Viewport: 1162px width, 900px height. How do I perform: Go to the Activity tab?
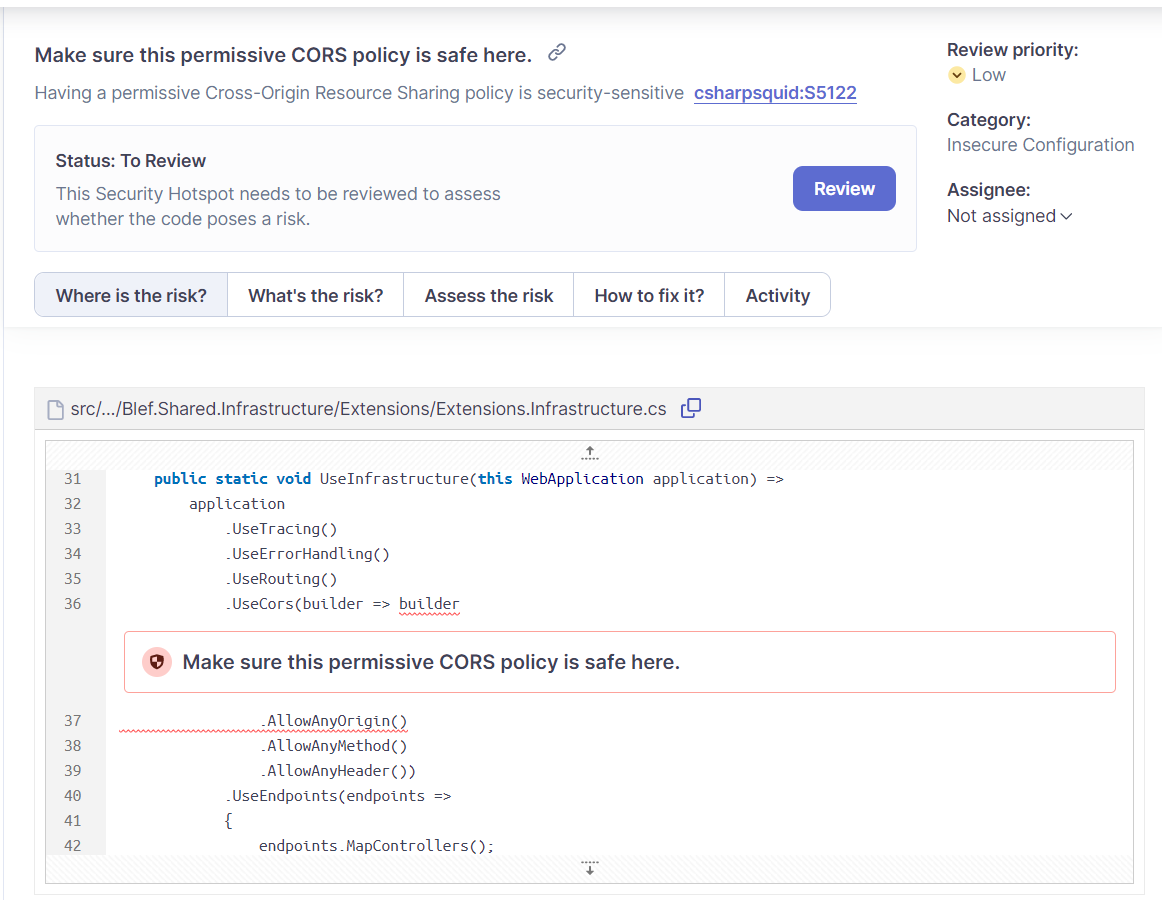tap(777, 295)
